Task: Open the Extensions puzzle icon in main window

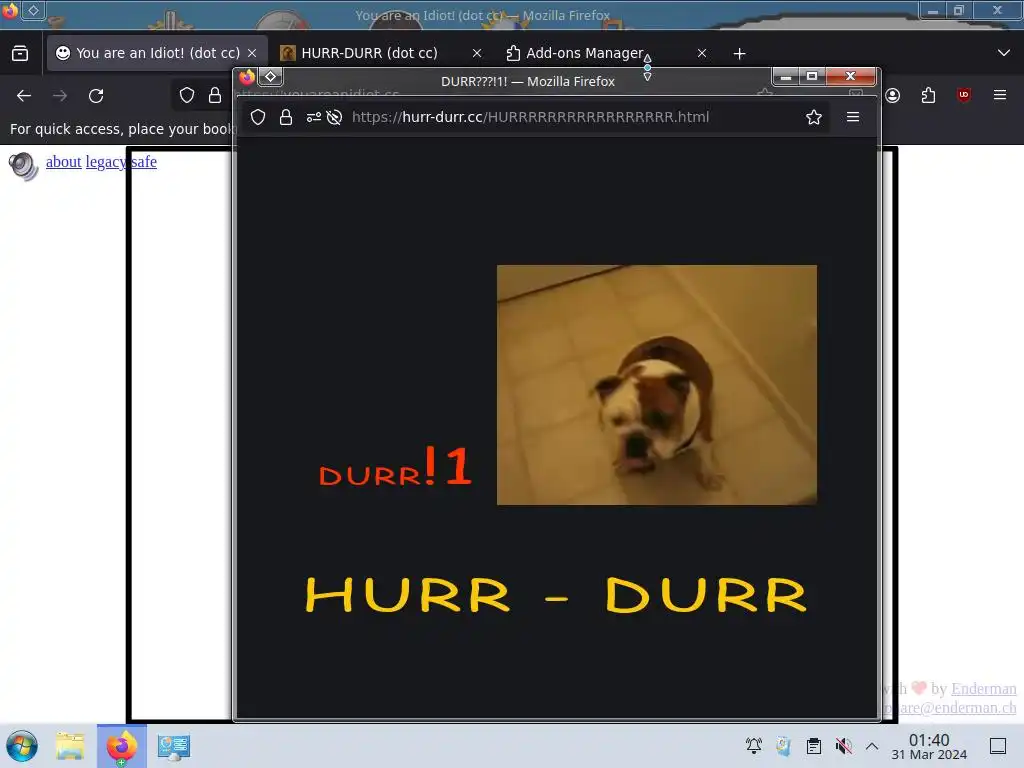Action: (928, 95)
